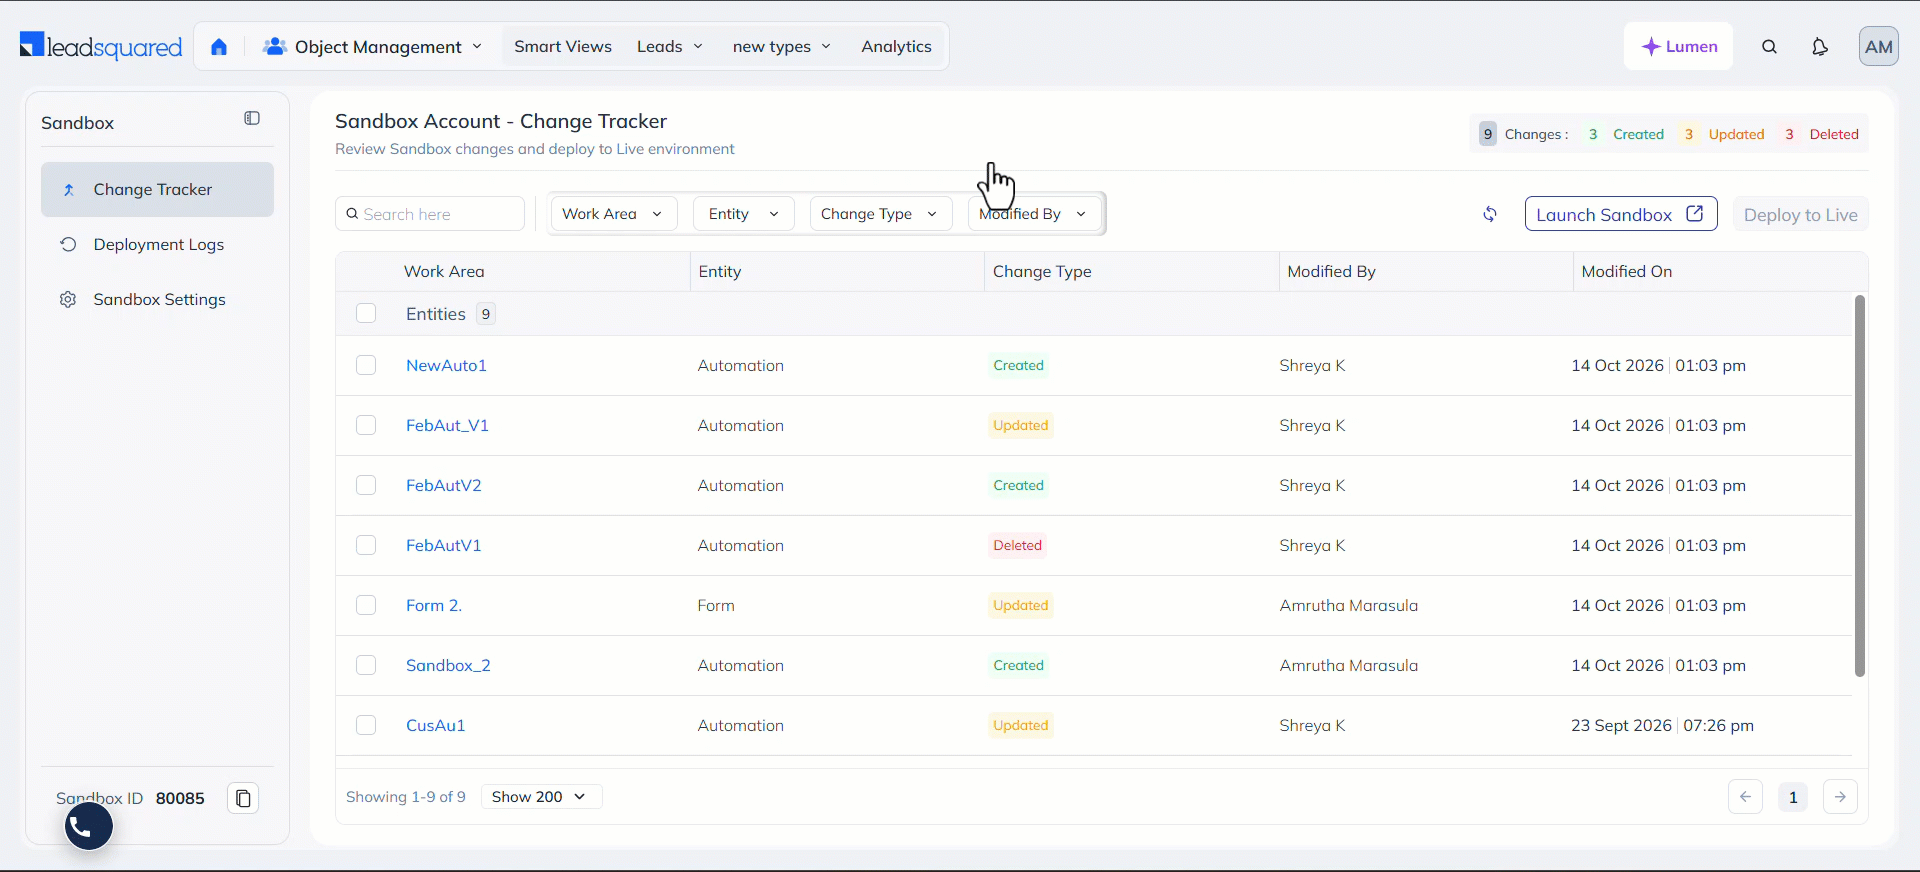Tick the FebAutV2 row checkbox
This screenshot has width=1920, height=872.
click(366, 486)
